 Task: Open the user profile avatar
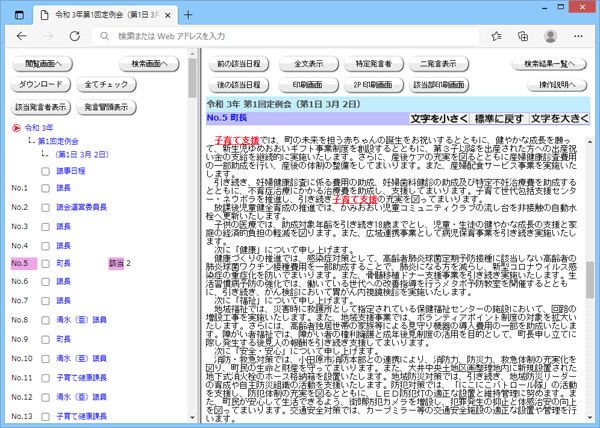[550, 36]
